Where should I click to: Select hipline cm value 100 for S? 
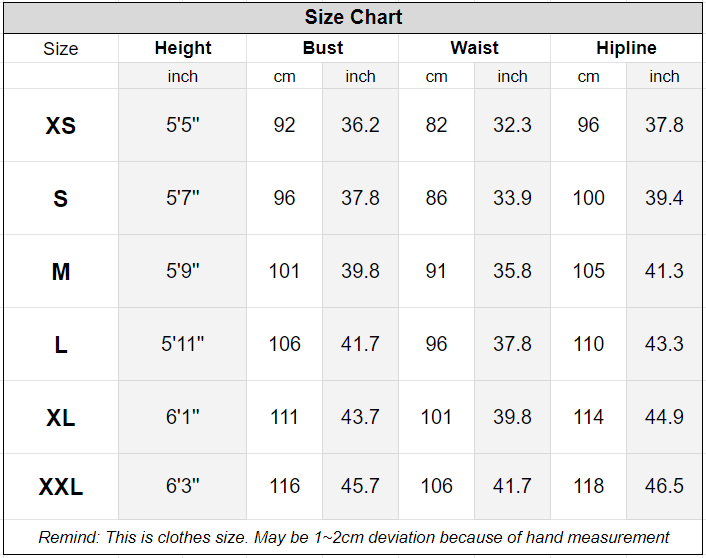pyautogui.click(x=589, y=198)
